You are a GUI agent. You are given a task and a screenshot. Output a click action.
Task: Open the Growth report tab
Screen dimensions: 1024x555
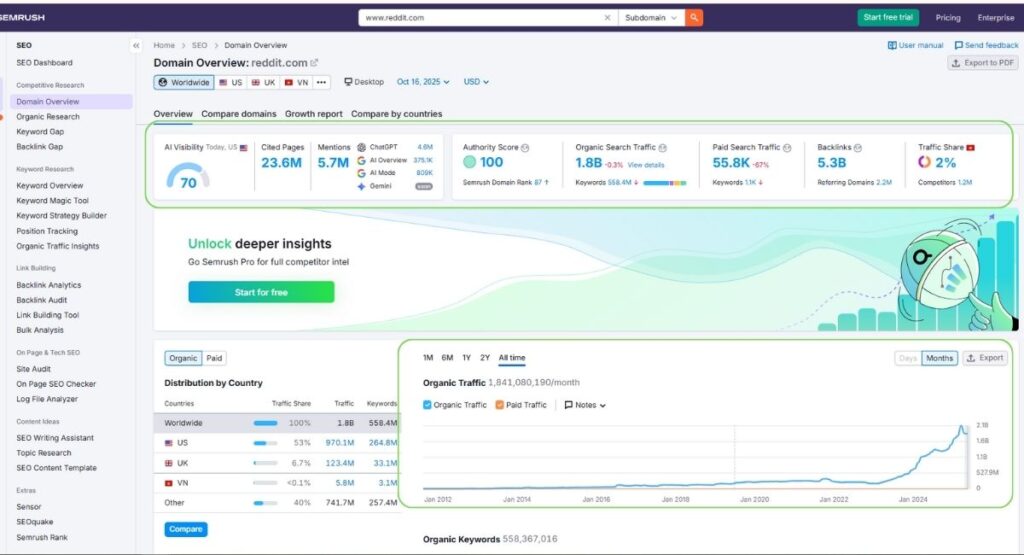click(x=313, y=114)
